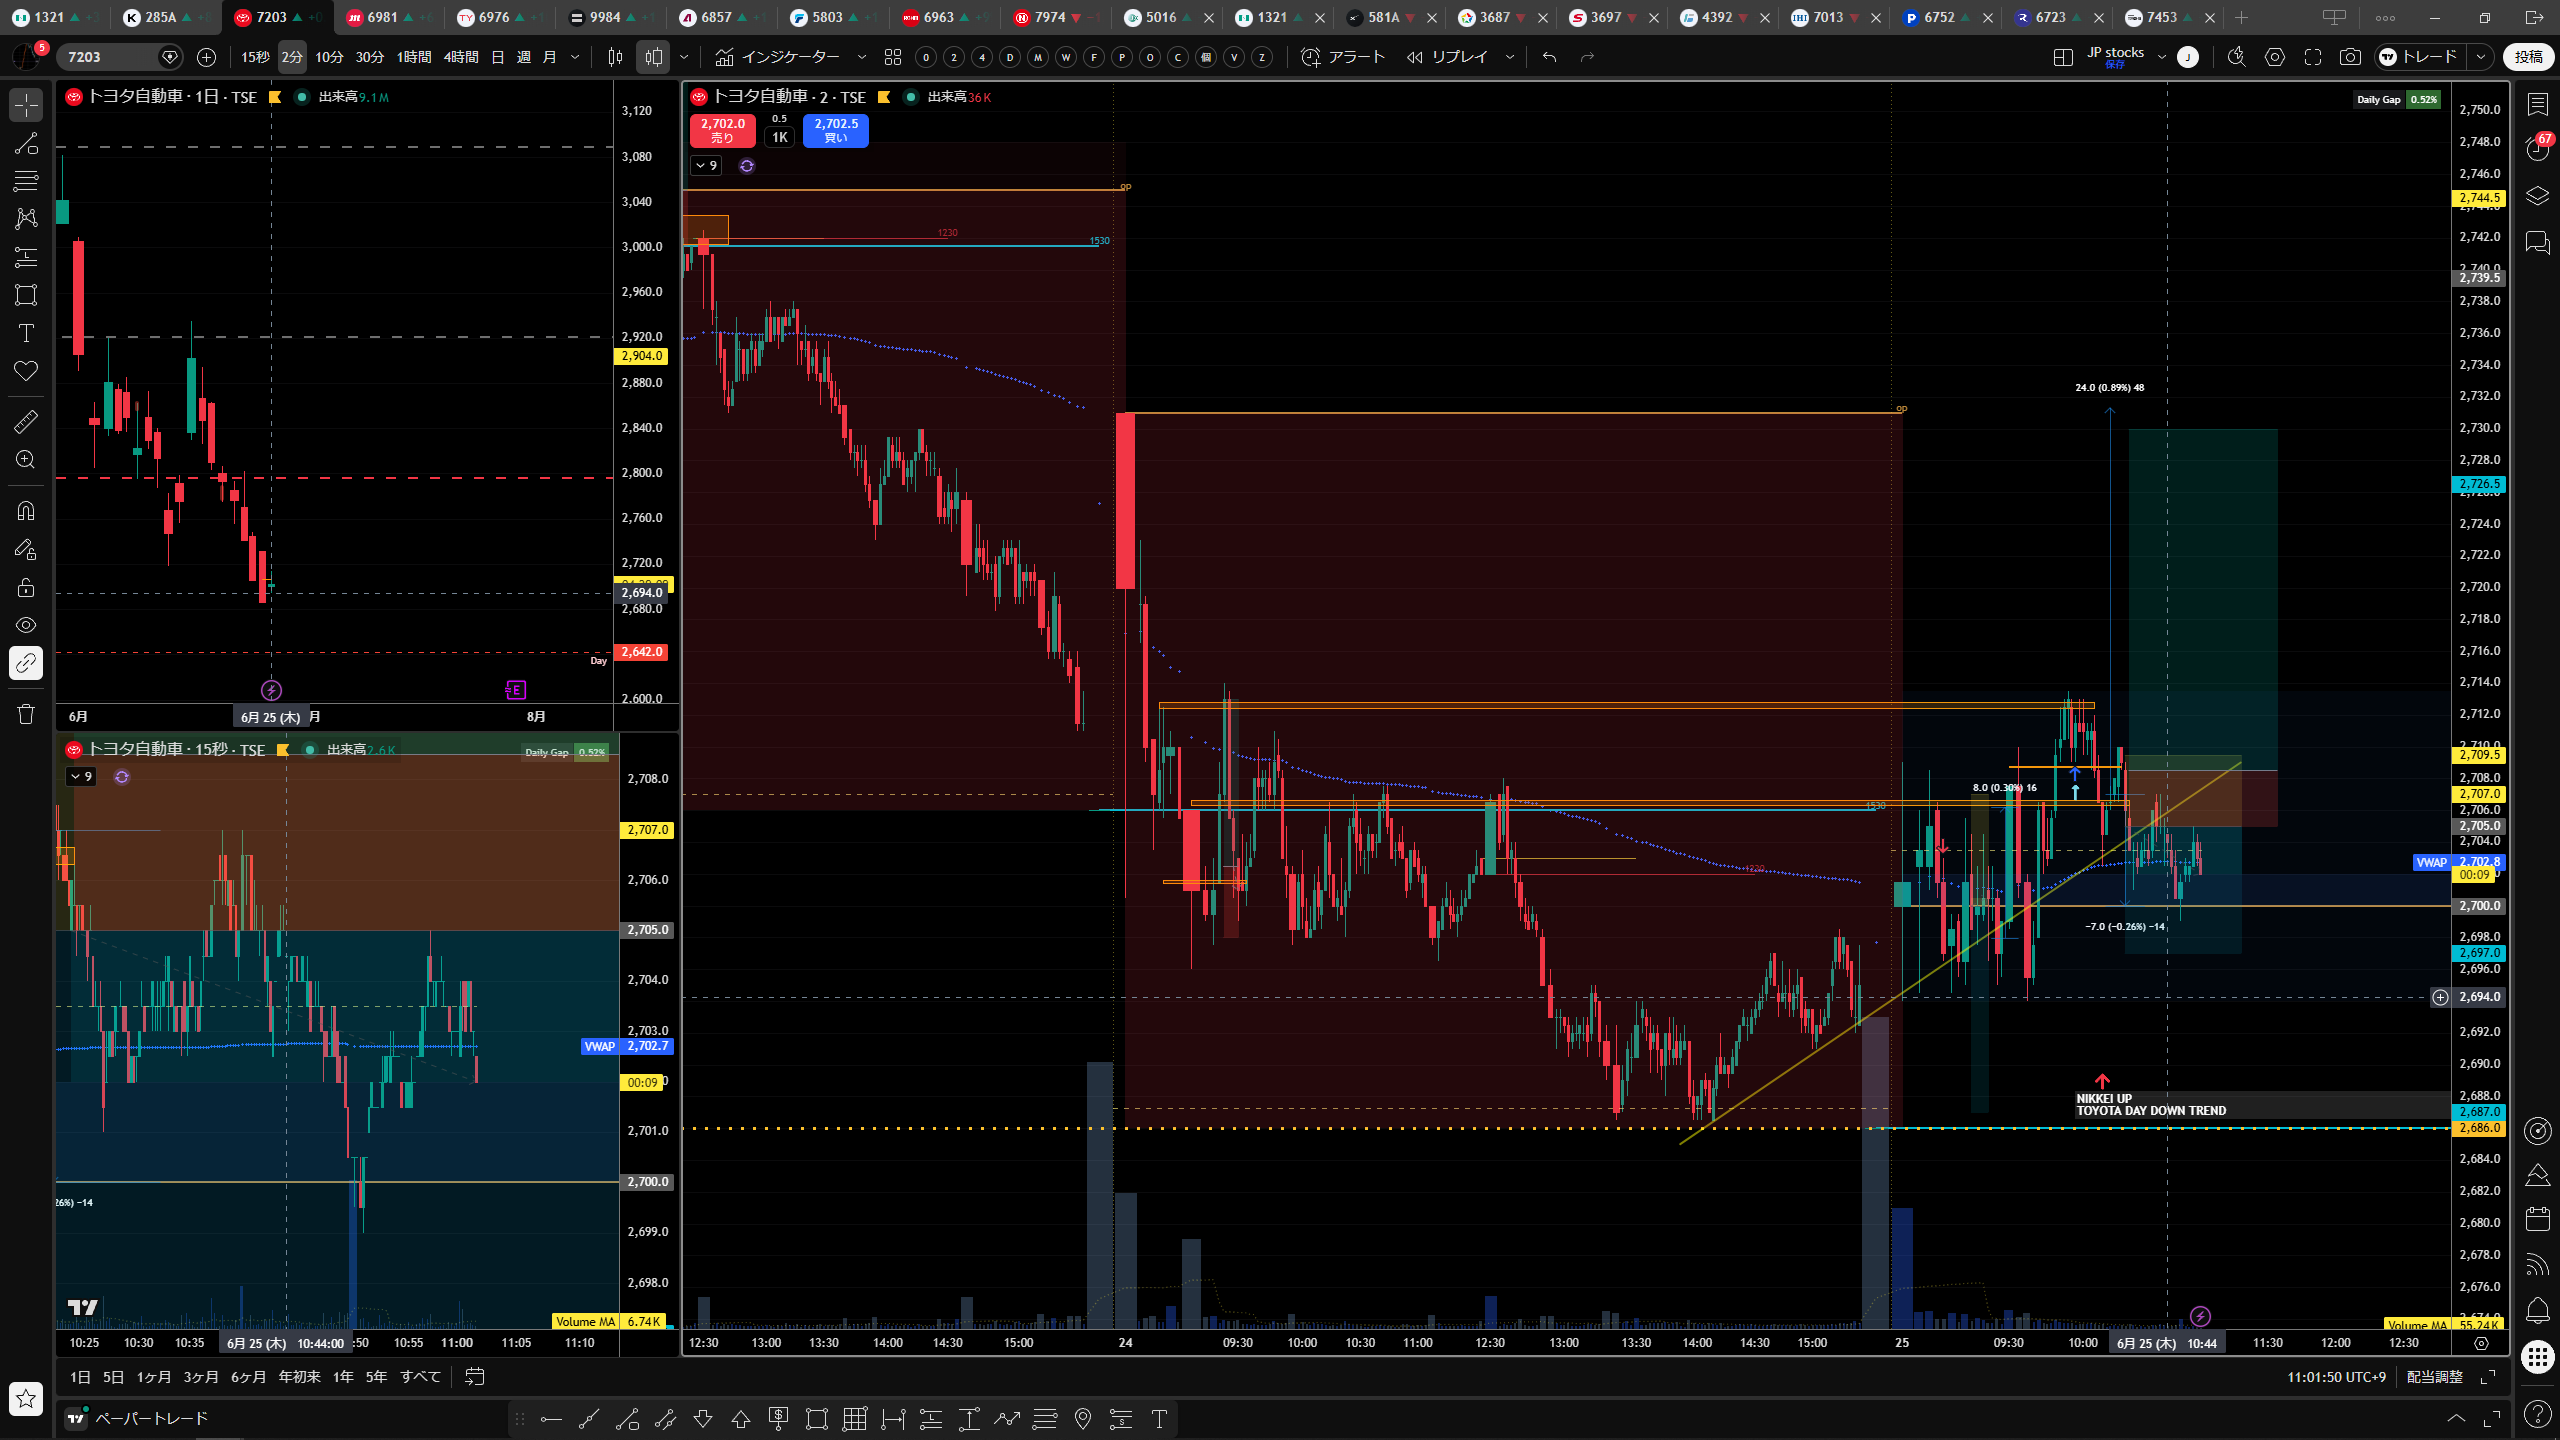Take a chart snapshot with camera icon
The image size is (2560, 1440).
click(2350, 57)
